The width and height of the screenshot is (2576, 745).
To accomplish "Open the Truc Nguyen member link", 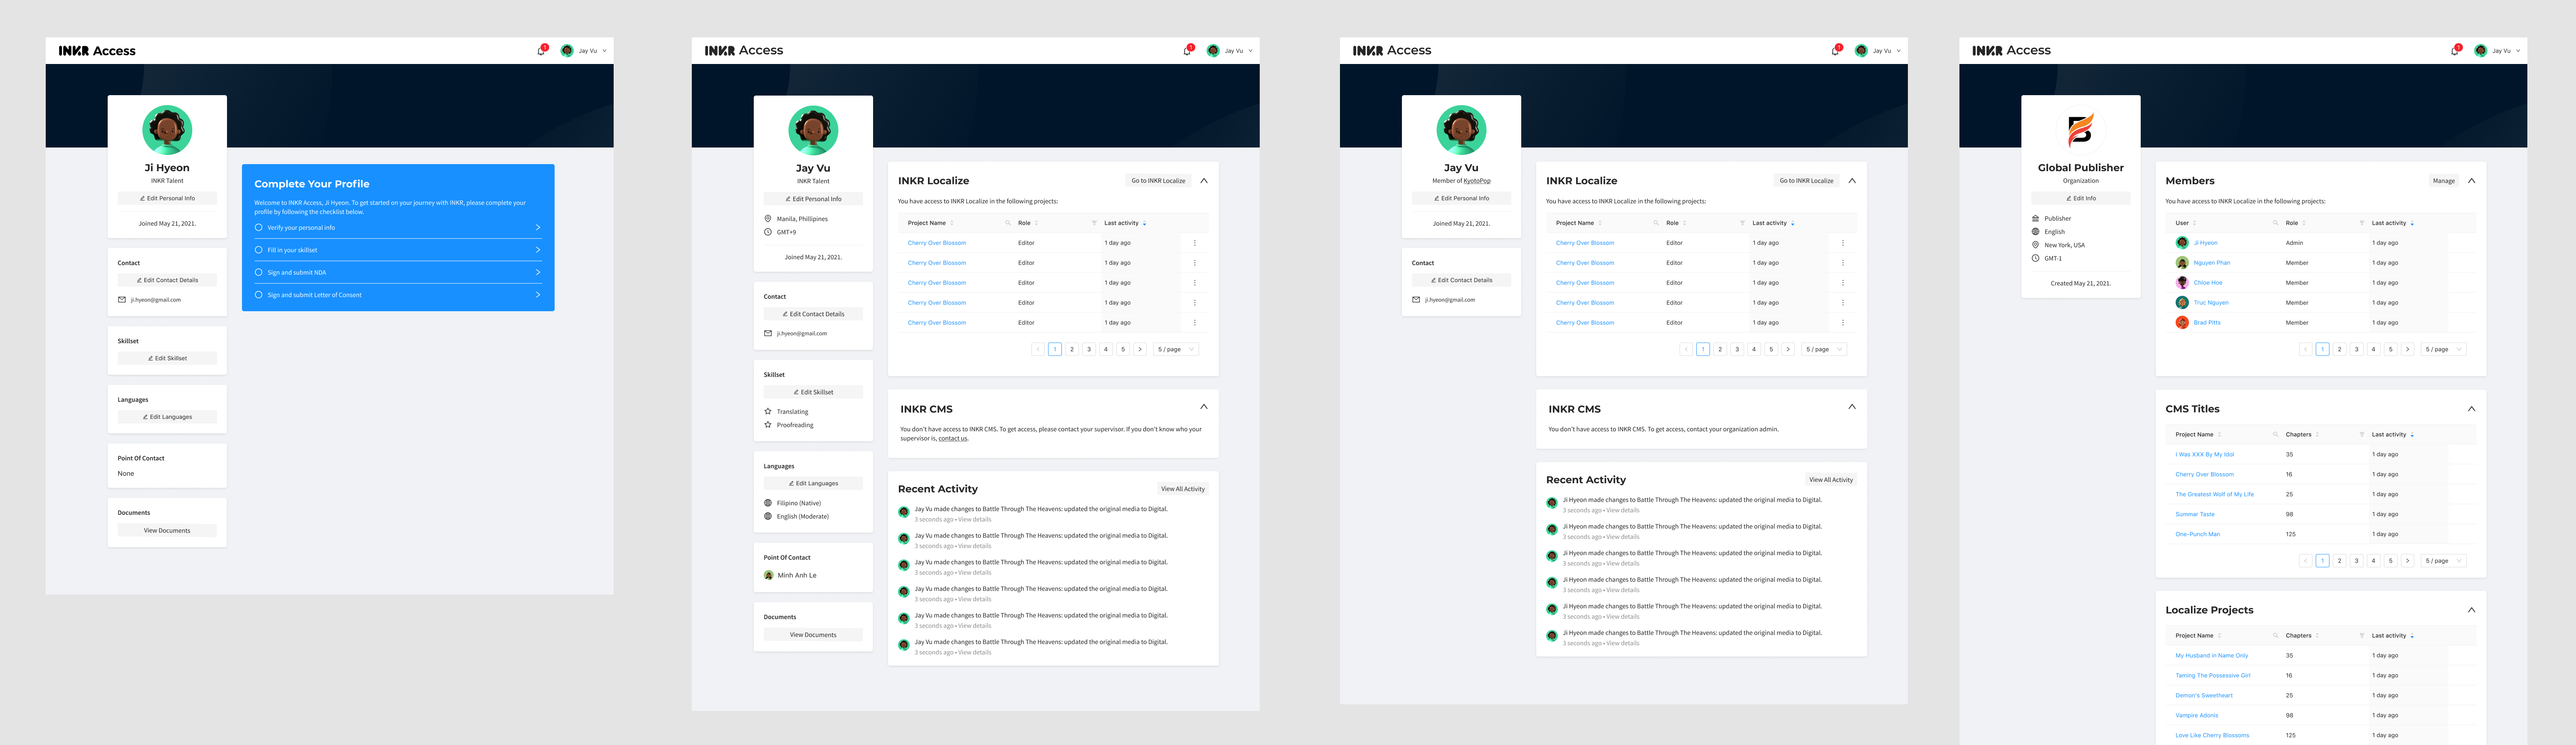I will pos(2210,303).
